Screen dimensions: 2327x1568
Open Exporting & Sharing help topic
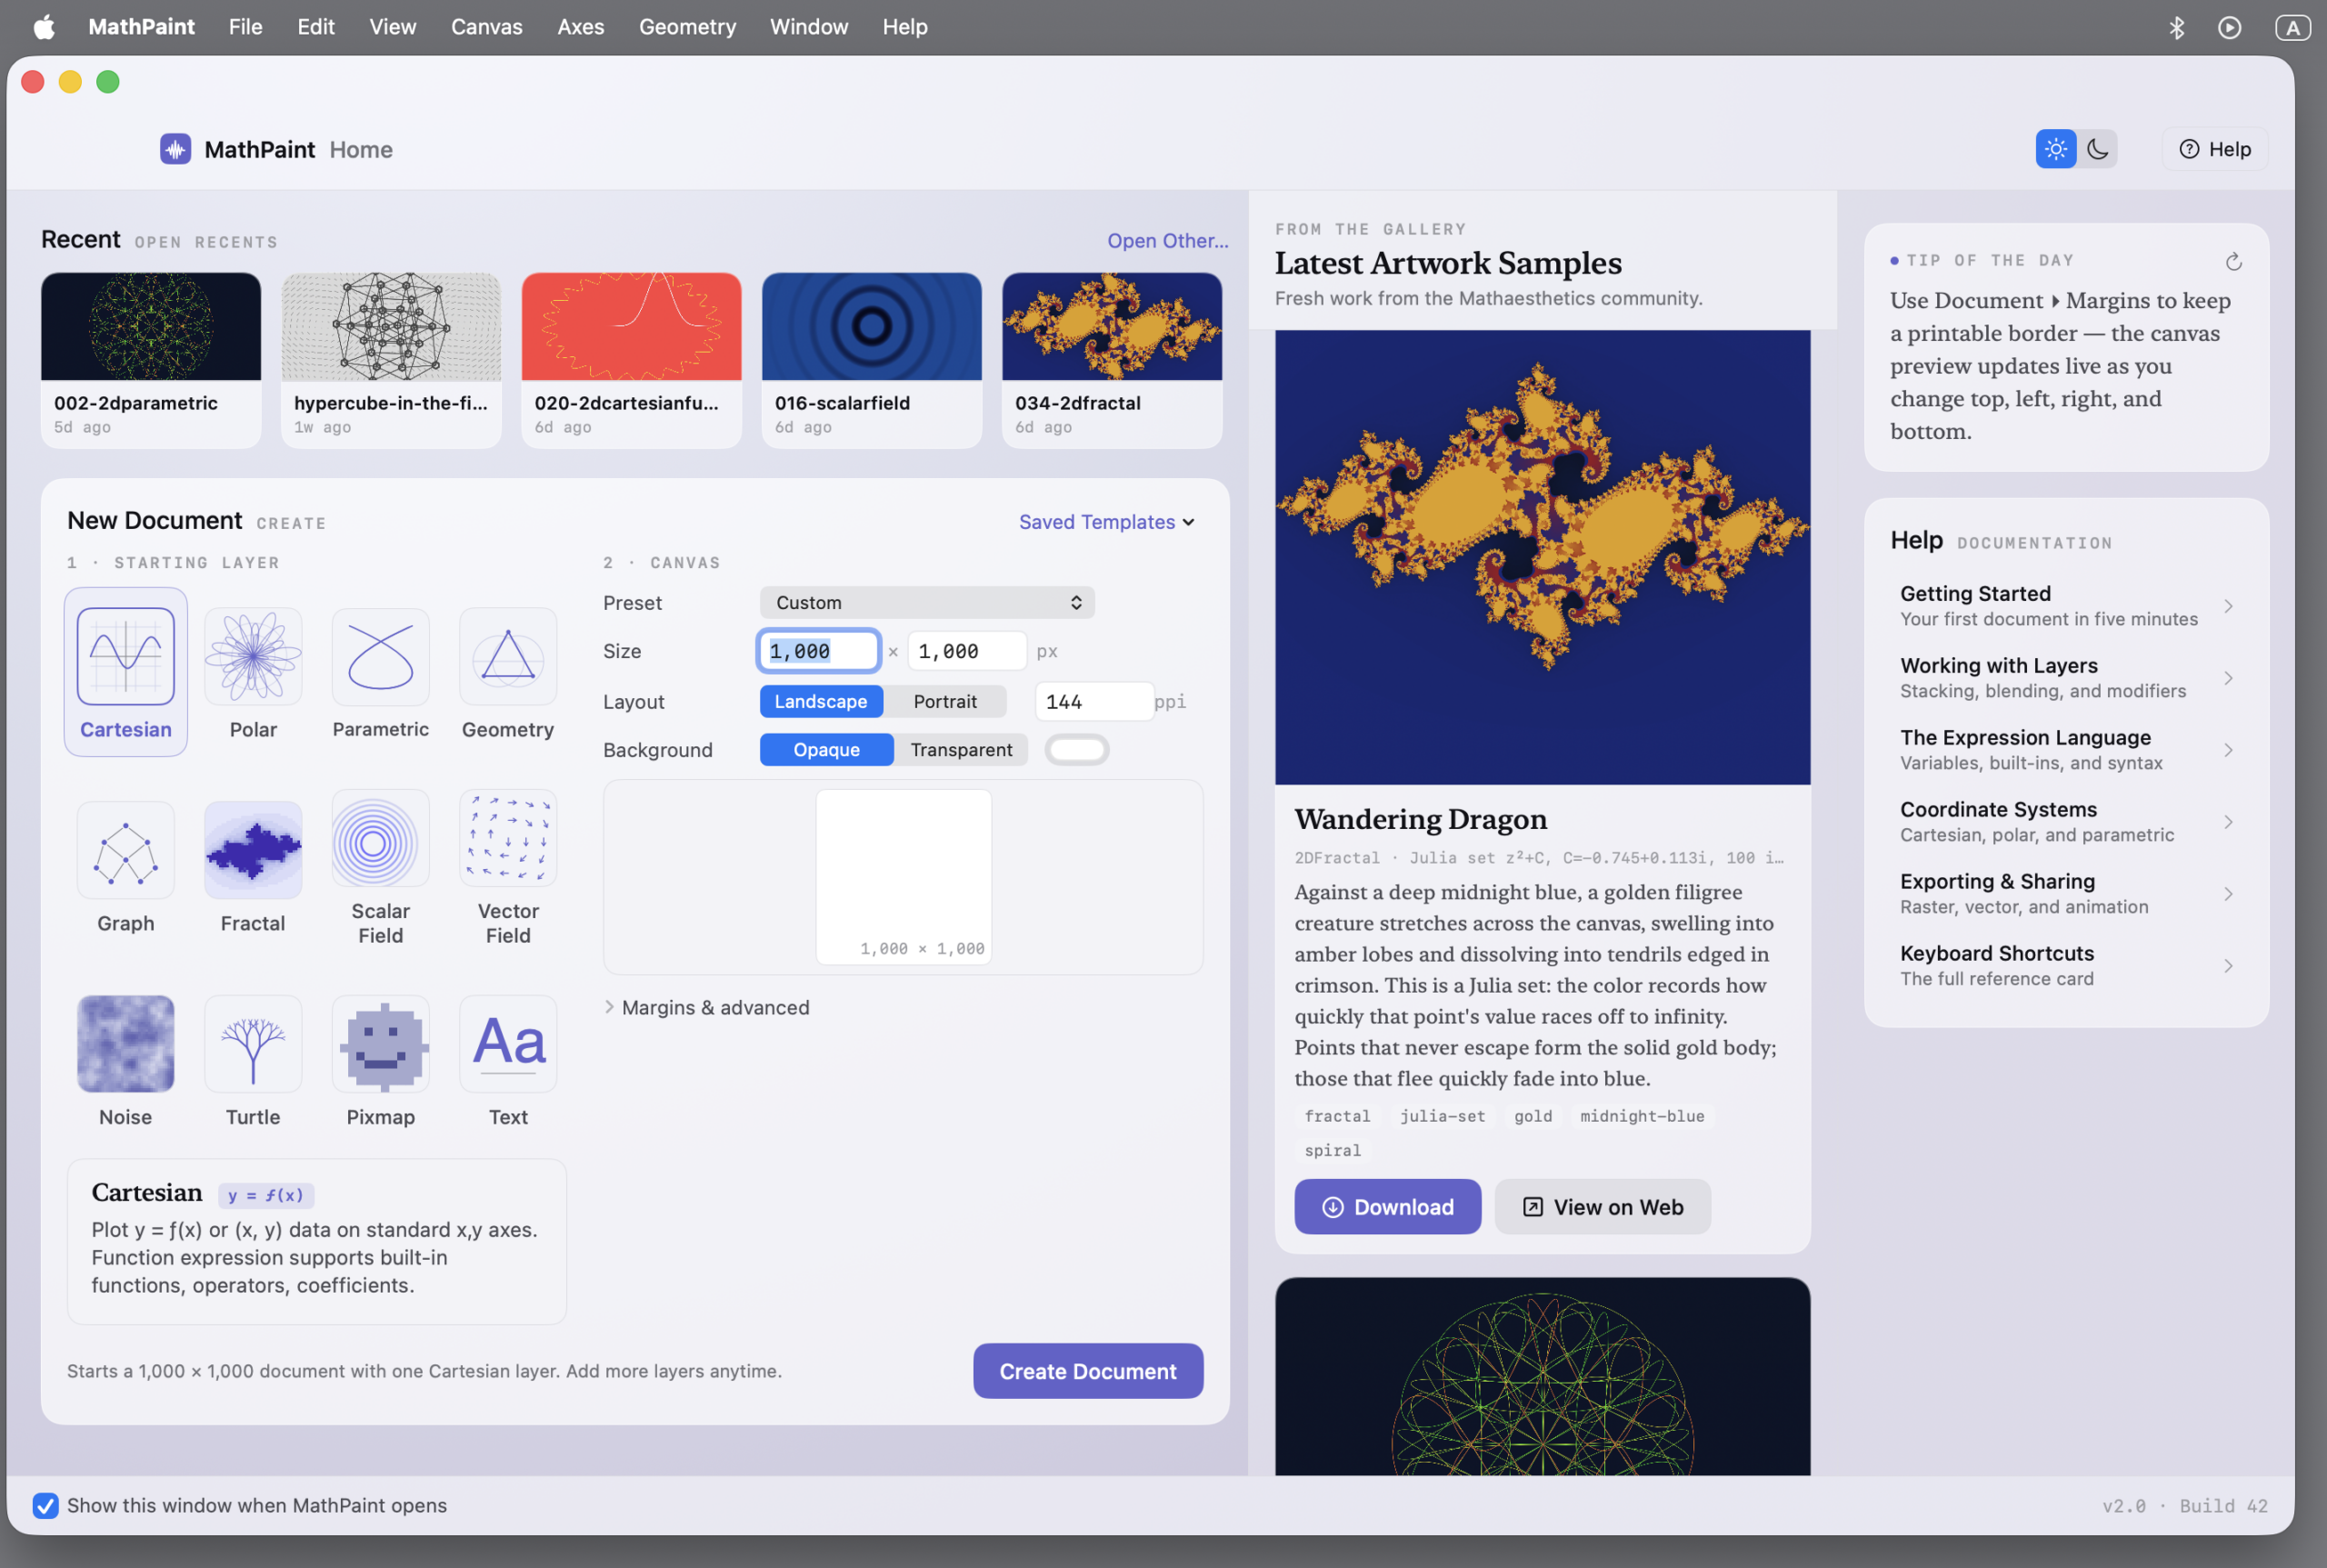click(2066, 894)
